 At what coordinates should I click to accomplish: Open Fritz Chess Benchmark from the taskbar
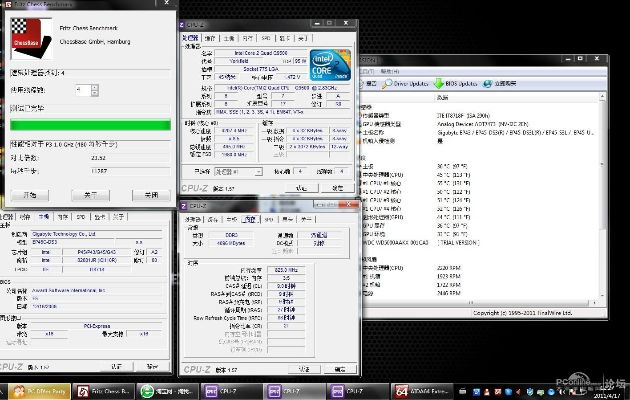[104, 391]
